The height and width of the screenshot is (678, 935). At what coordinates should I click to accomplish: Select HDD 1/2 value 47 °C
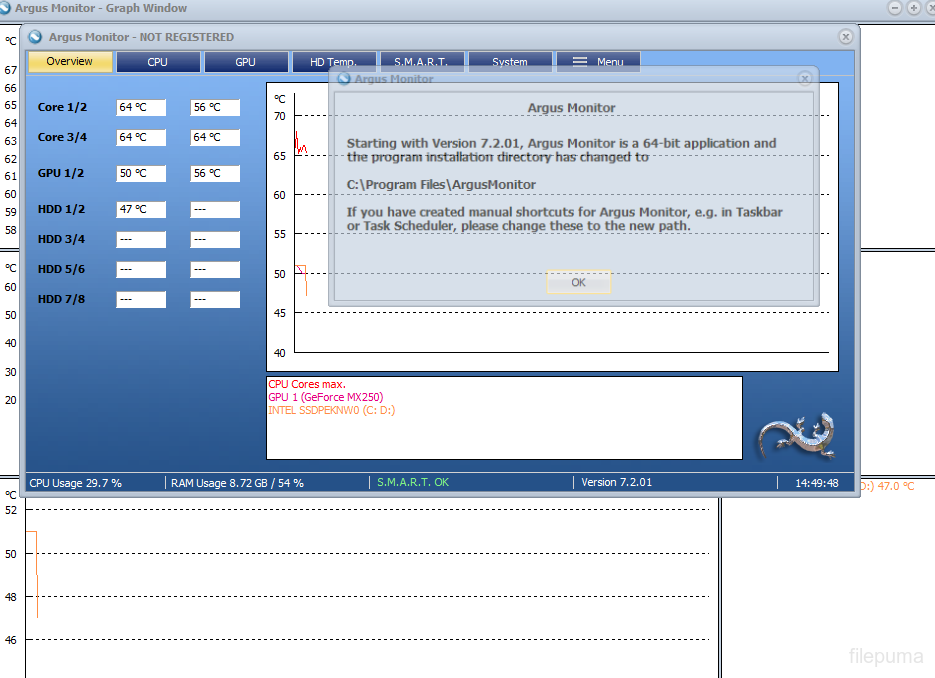click(141, 209)
